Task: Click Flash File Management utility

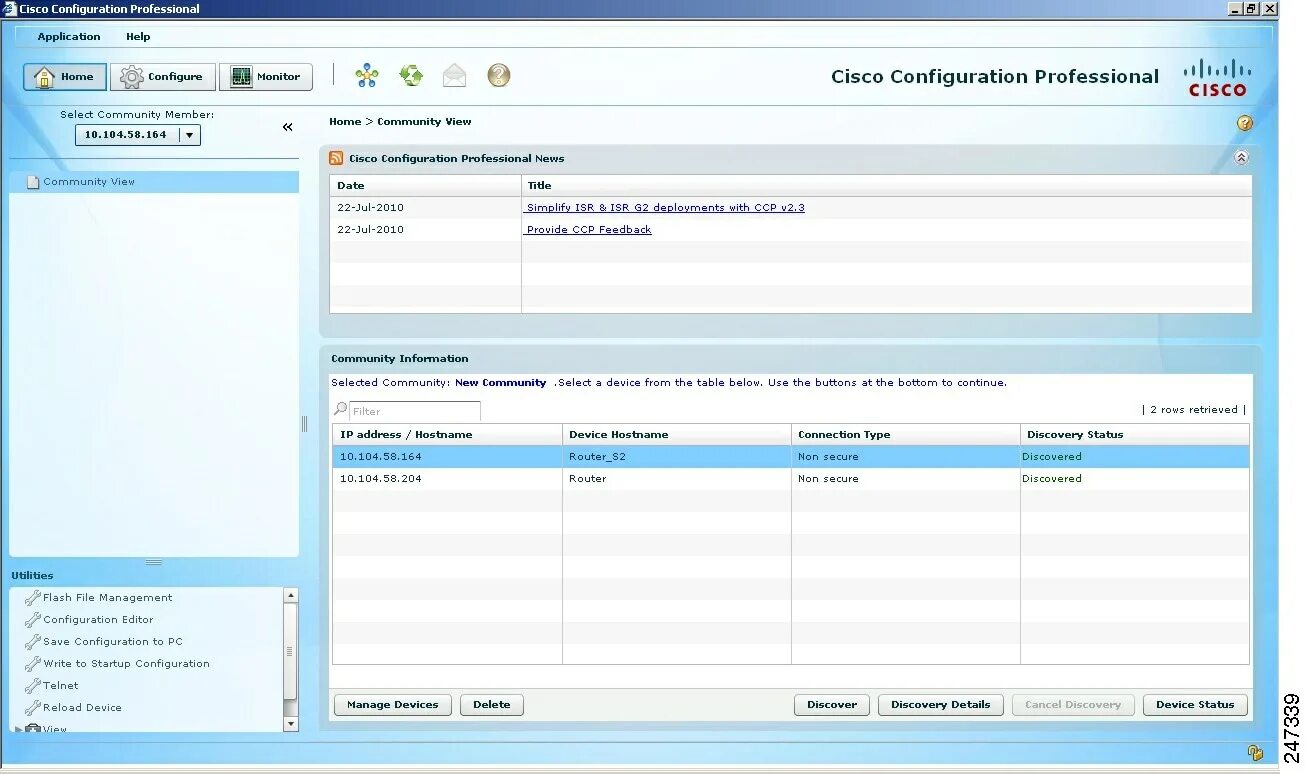Action: (108, 598)
